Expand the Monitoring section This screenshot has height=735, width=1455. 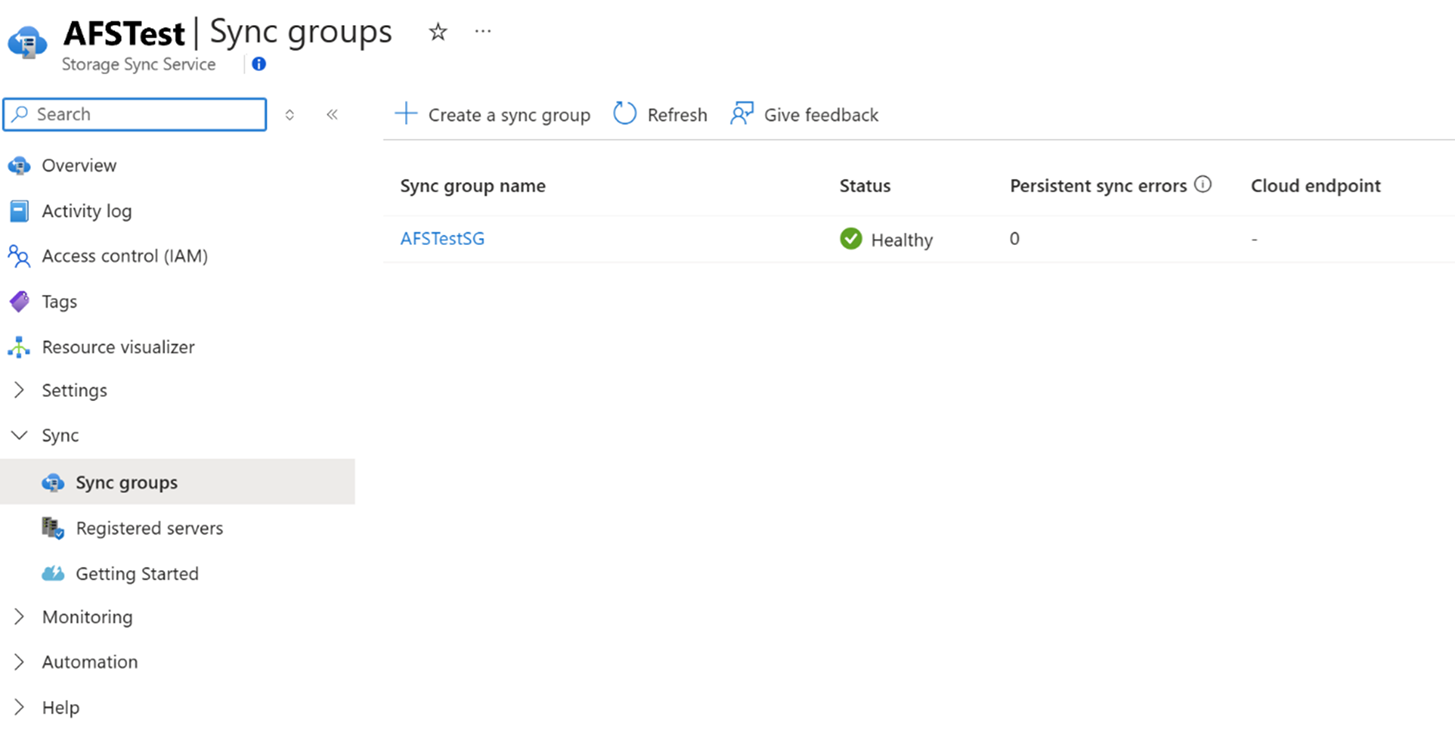(x=17, y=617)
